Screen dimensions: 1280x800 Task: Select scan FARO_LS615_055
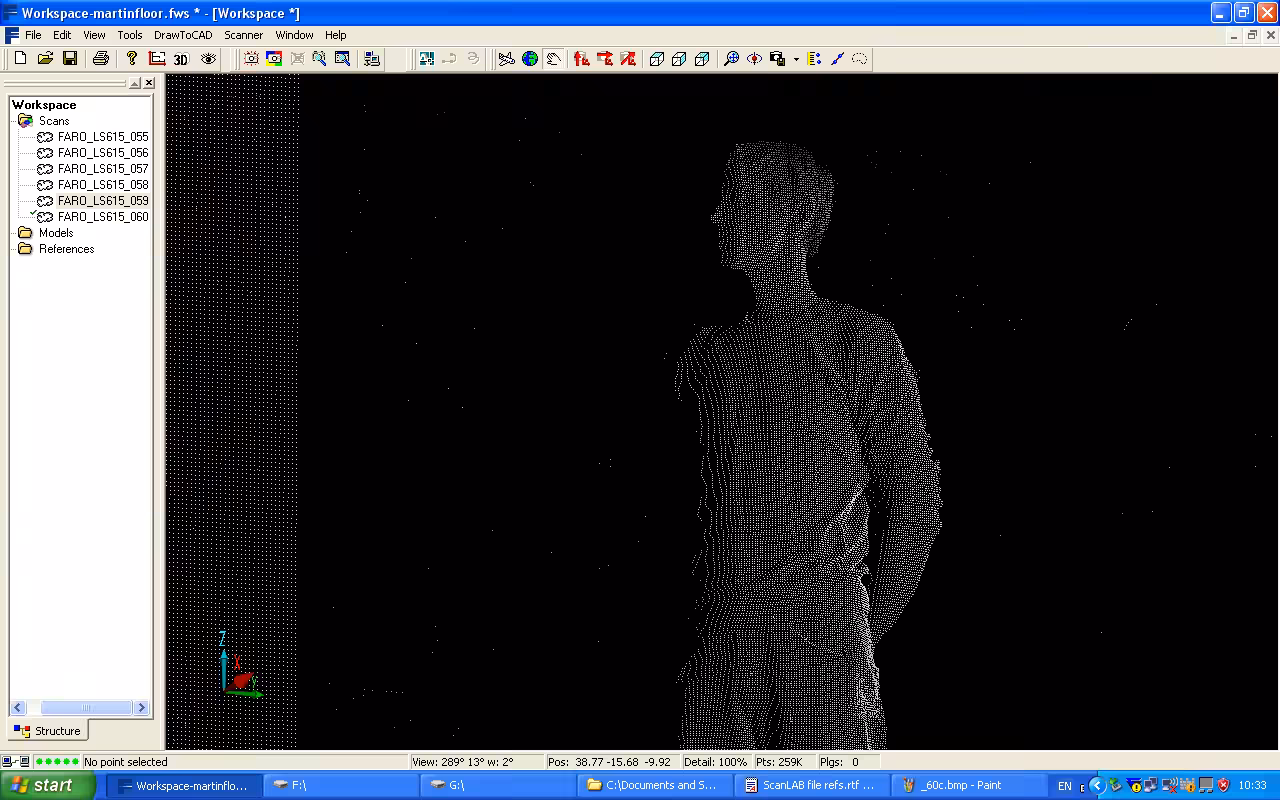click(x=103, y=137)
